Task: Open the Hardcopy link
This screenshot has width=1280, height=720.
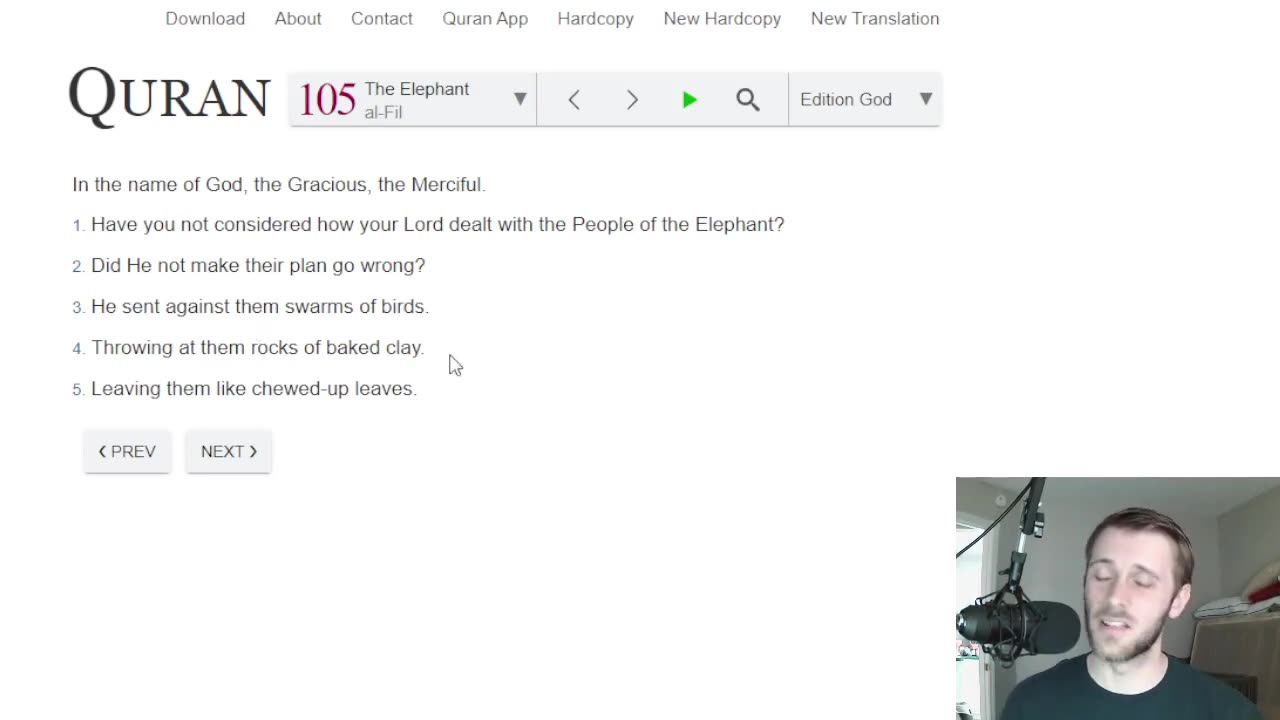Action: 595,18
